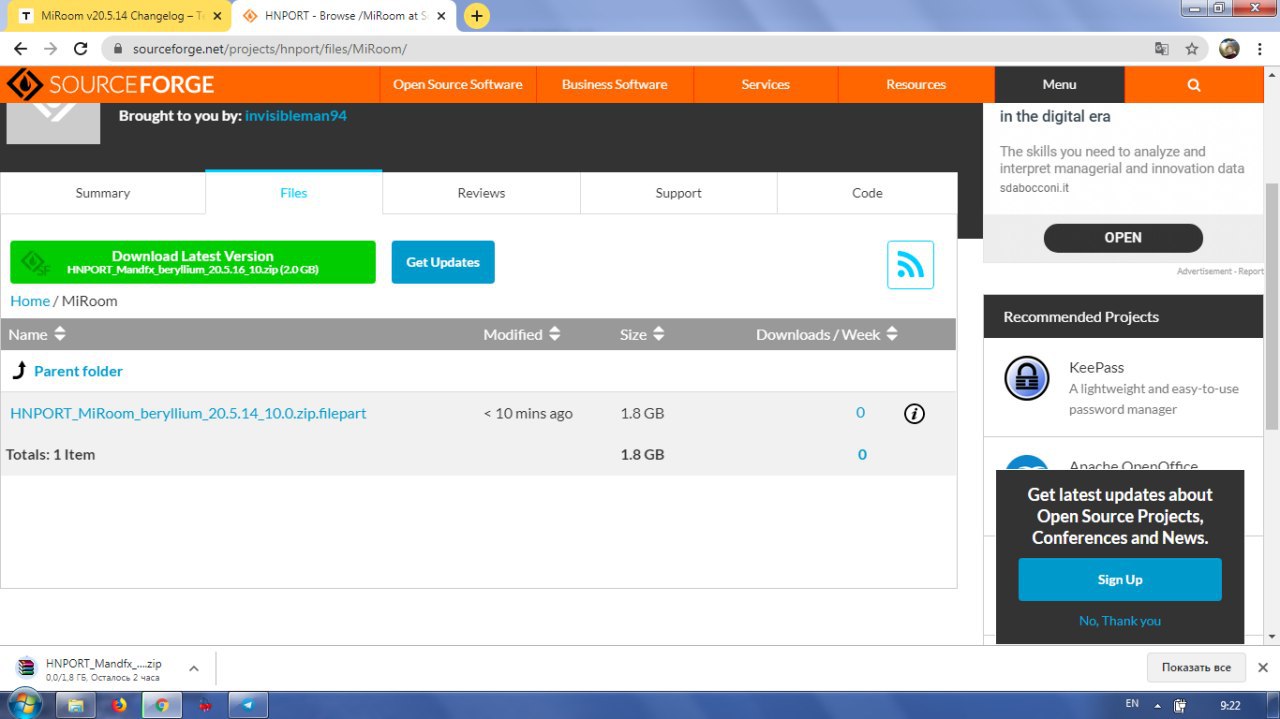Open the dark Menu item in the navbar

click(x=1059, y=85)
